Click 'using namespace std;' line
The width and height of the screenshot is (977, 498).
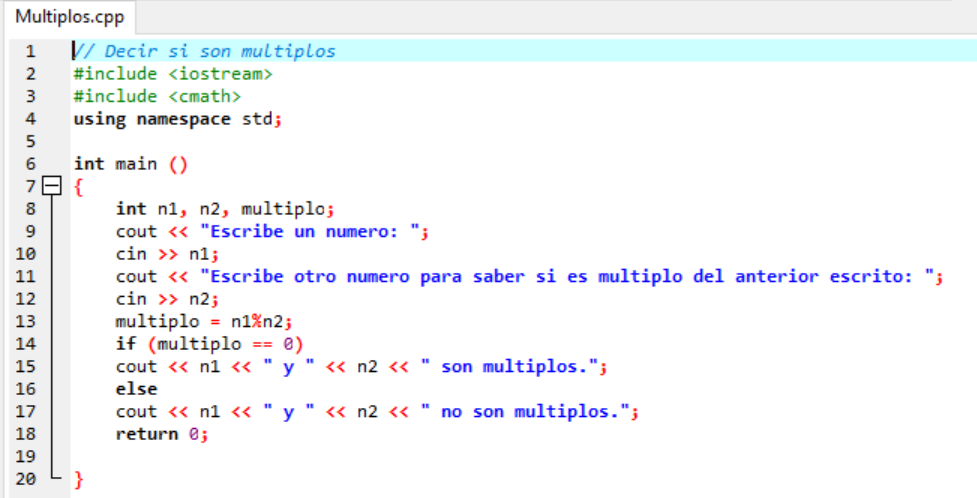pyautogui.click(x=178, y=119)
